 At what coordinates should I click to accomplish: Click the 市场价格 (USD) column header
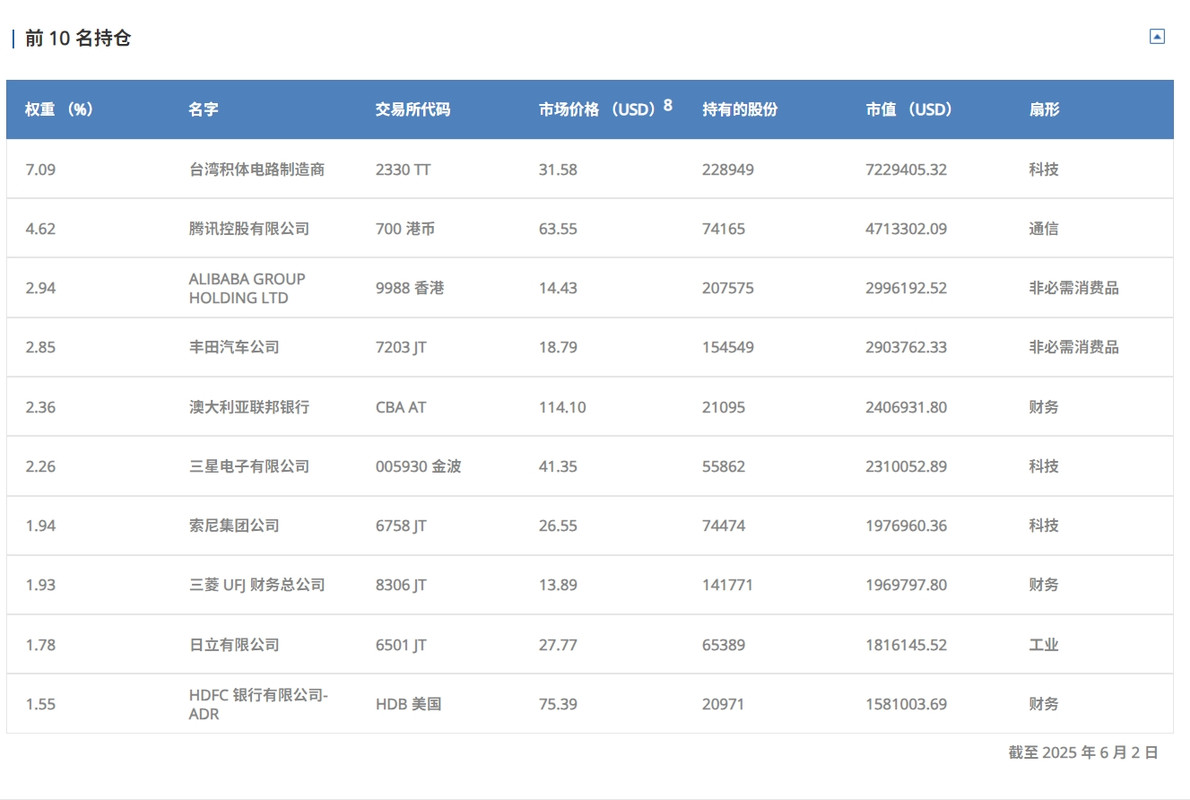[597, 109]
